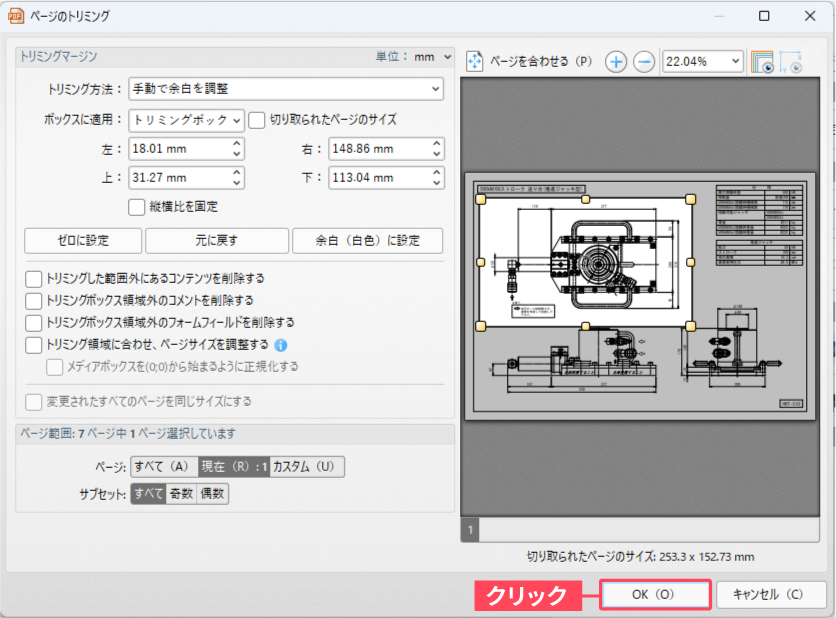Enable 縦横比を固定 checkbox
The height and width of the screenshot is (618, 836).
[x=138, y=207]
